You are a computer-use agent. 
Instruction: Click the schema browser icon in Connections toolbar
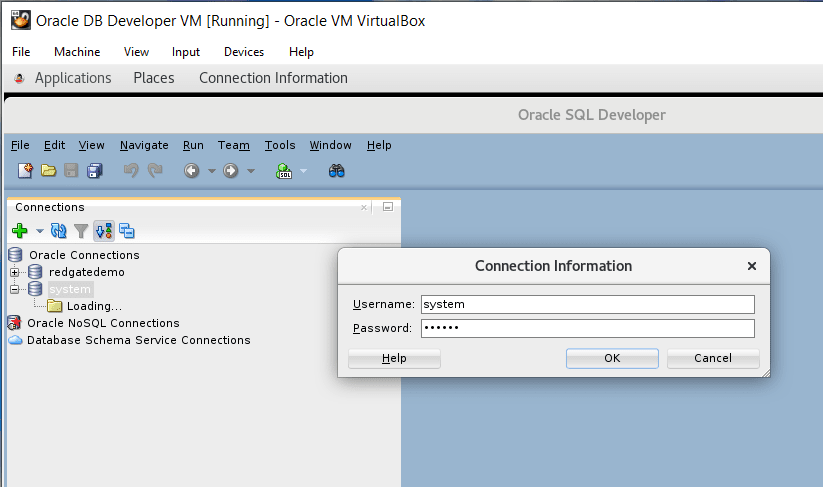104,230
